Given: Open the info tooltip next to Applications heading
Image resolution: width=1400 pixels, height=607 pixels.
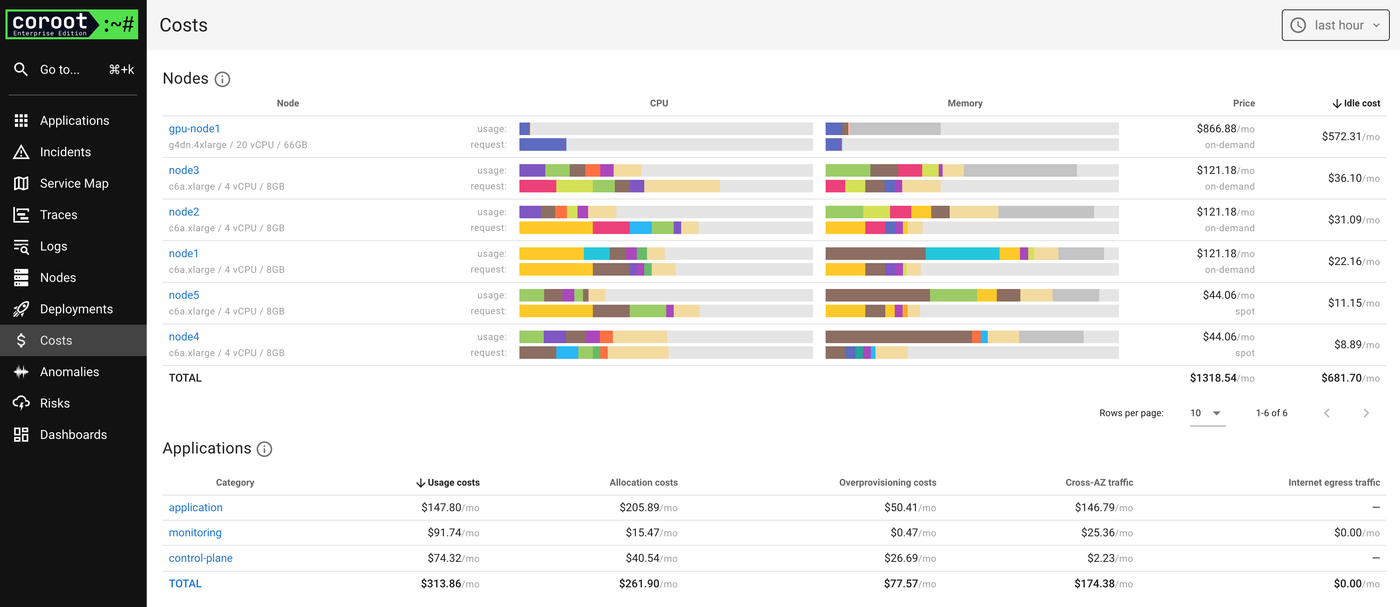Looking at the screenshot, I should pyautogui.click(x=264, y=449).
